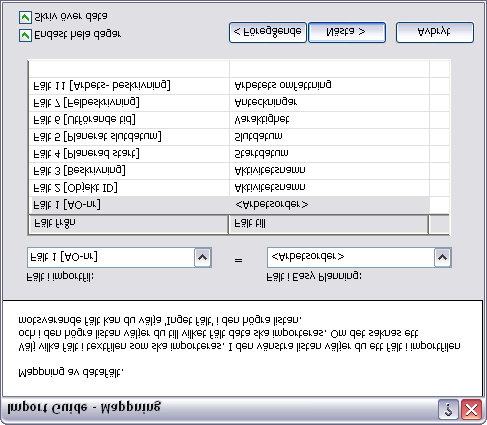Click the Föregående button
The height and width of the screenshot is (425, 487).
click(268, 32)
